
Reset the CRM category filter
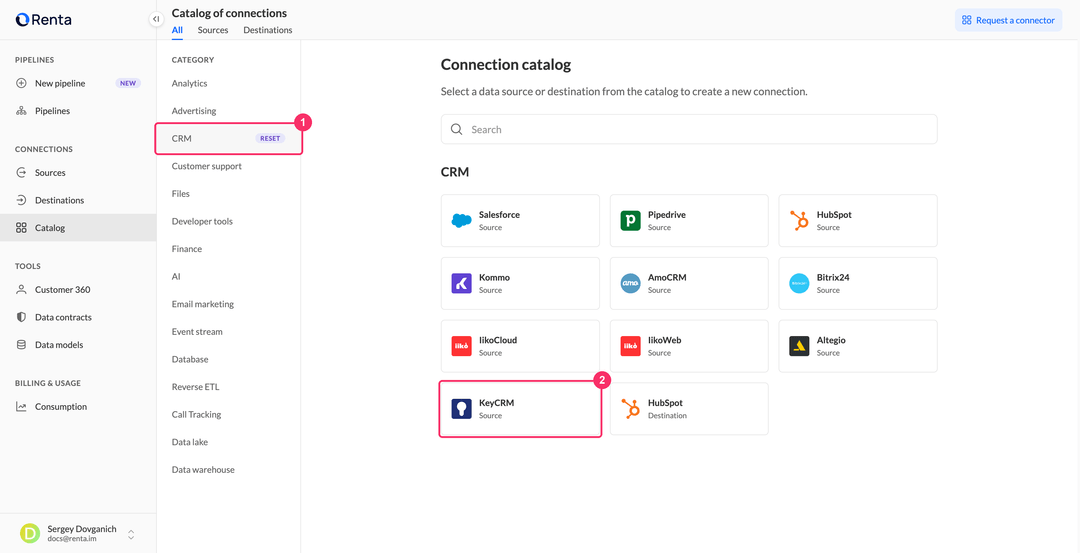[x=270, y=138]
